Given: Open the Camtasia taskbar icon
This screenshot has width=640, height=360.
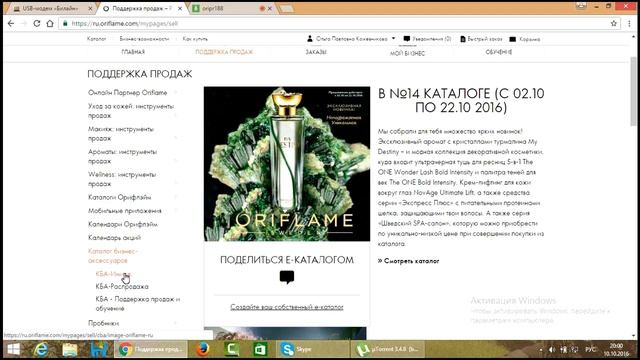Looking at the screenshot, I should (232, 350).
